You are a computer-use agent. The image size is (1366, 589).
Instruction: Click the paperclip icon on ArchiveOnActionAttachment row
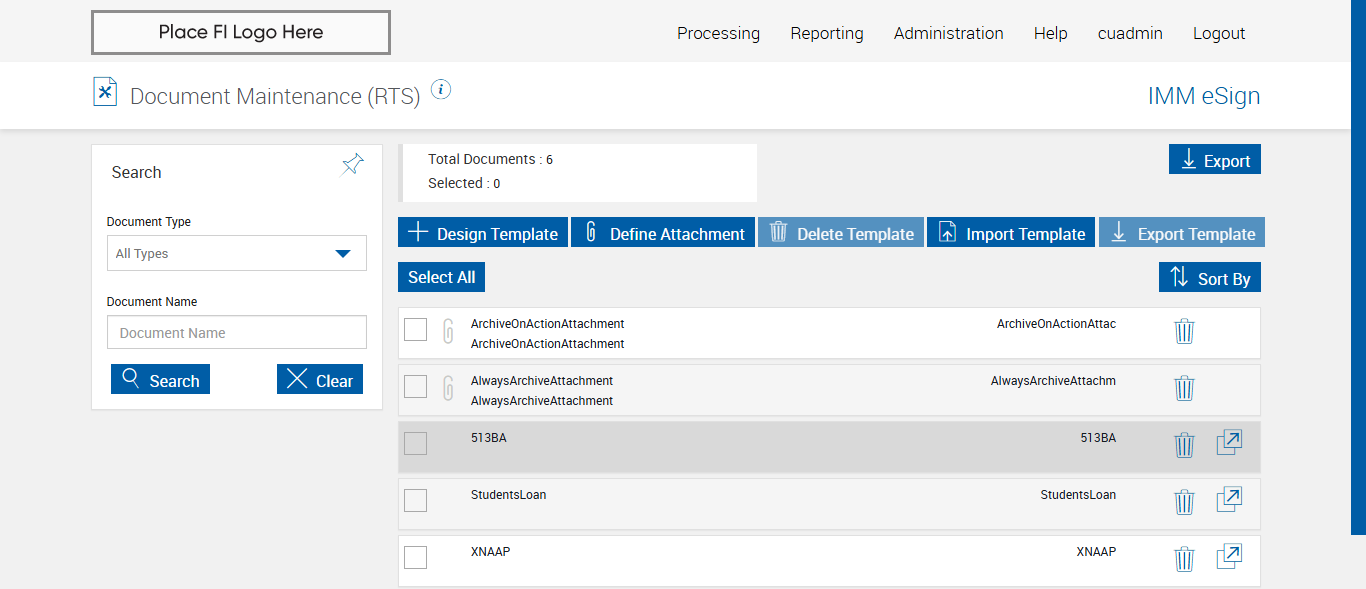click(449, 330)
